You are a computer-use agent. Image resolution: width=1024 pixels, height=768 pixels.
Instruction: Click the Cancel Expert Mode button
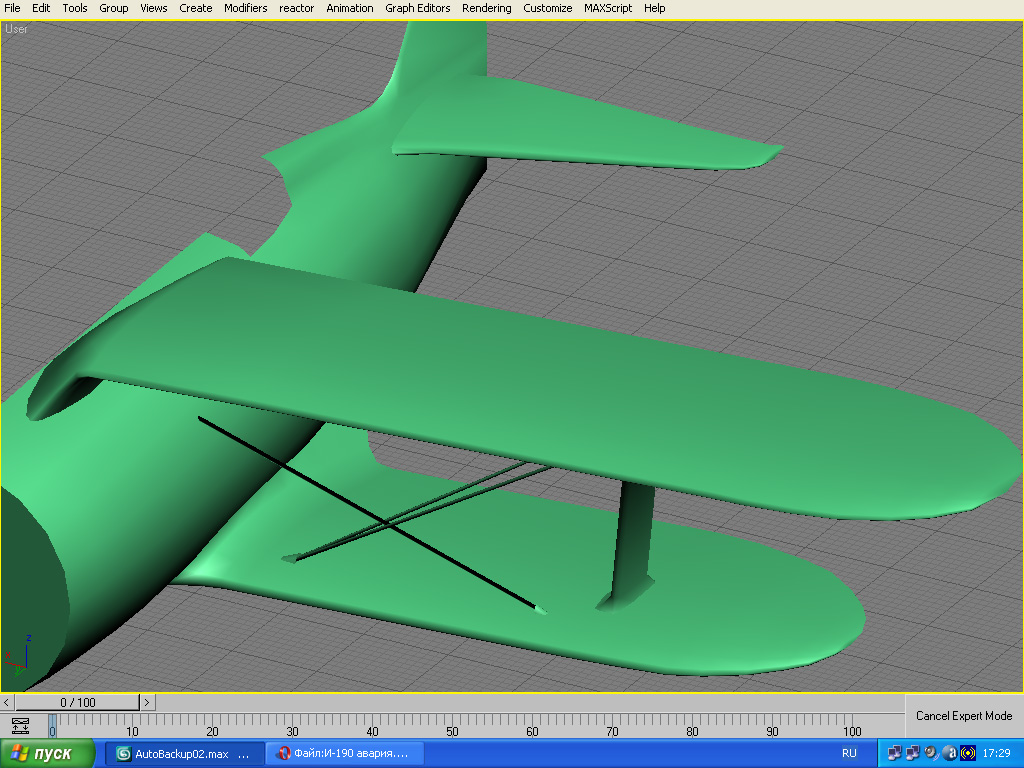964,716
